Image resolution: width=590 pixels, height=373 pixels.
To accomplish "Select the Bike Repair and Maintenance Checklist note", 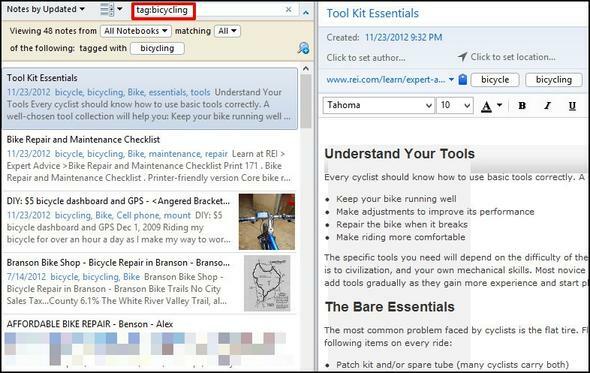I will coord(150,161).
